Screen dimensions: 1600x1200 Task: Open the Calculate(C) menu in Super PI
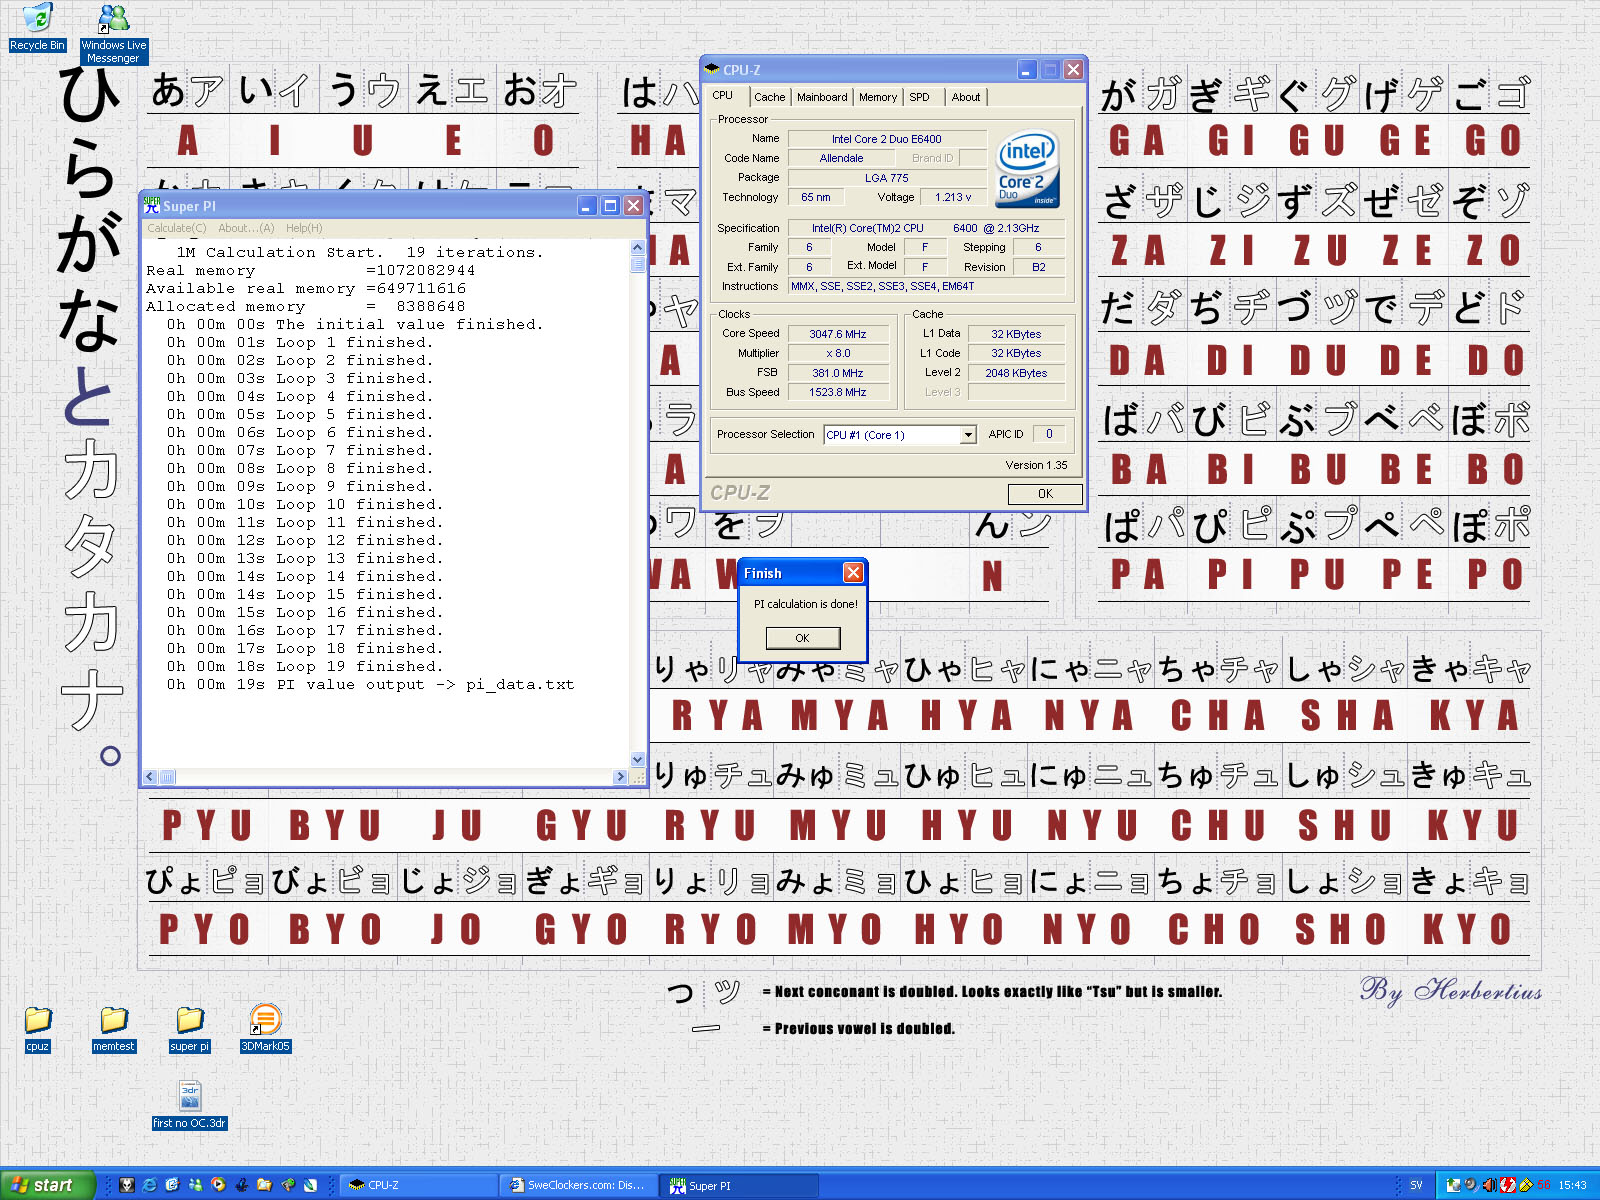[x=177, y=228]
